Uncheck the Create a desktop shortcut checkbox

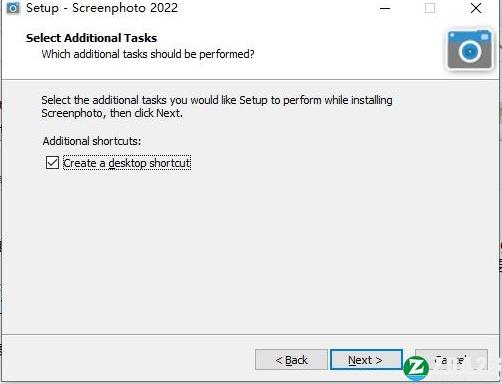tap(52, 163)
